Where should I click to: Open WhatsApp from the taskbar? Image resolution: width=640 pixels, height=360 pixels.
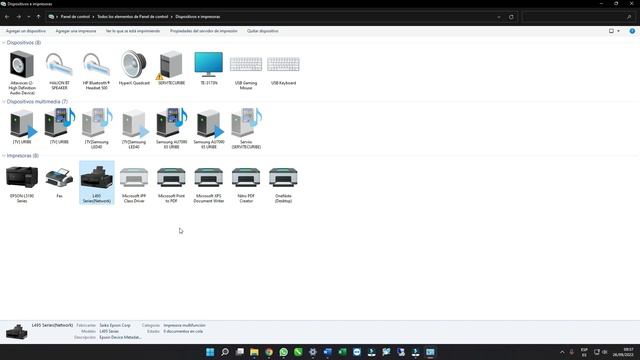(x=284, y=352)
